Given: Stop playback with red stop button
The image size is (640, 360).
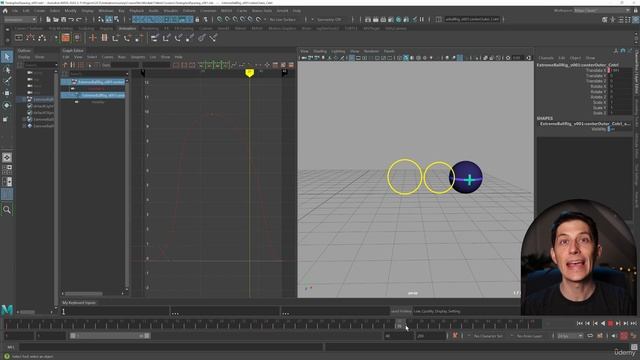Looking at the screenshot, I should (611, 323).
